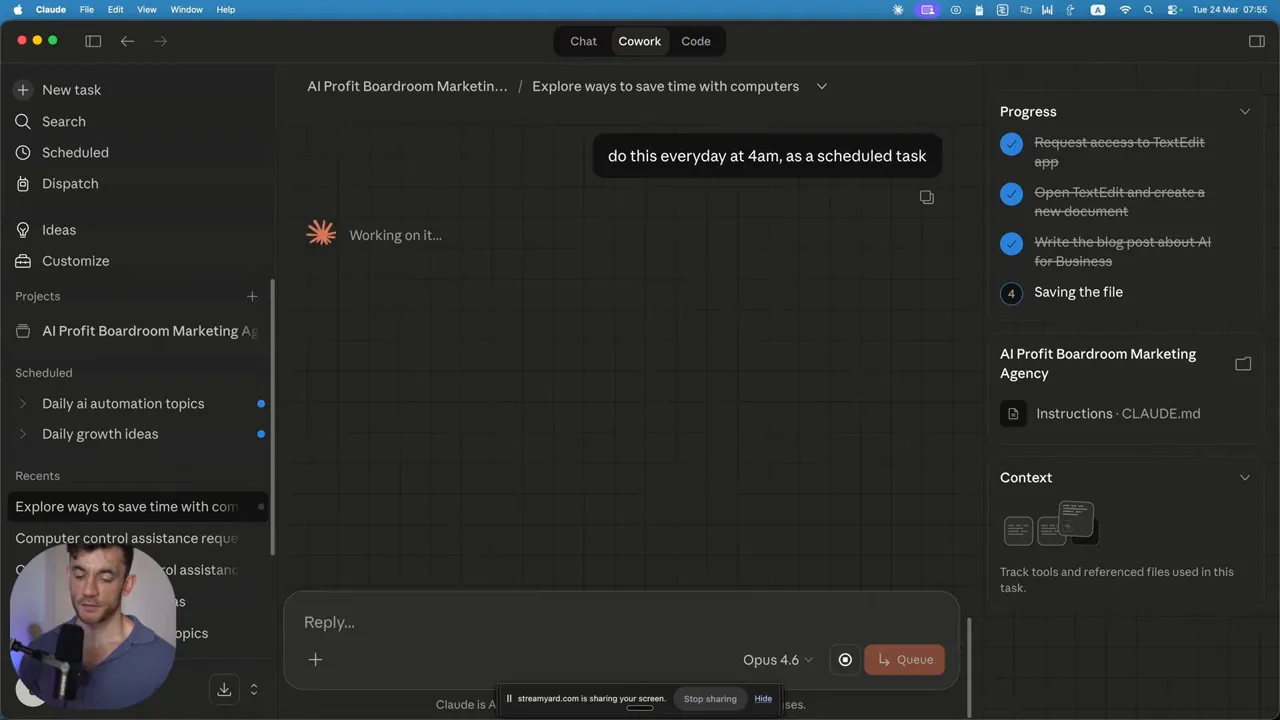Copy the message with the copy icon
1280x720 pixels.
[x=927, y=197]
